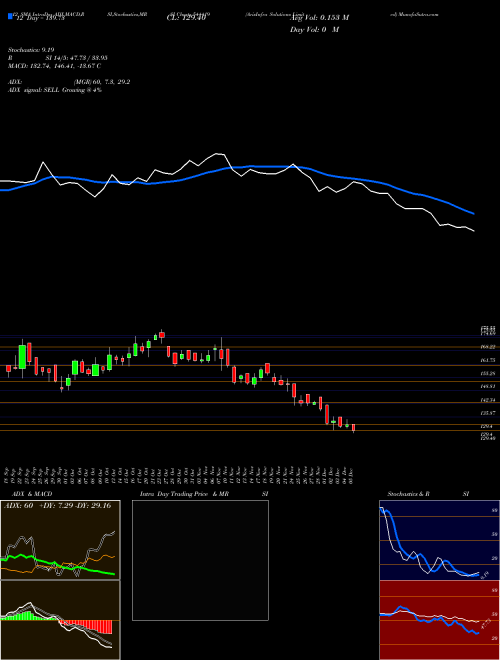This screenshot has height=660, width=500.
Task: Open the empty intraday trading price panel
Action: 200,560
